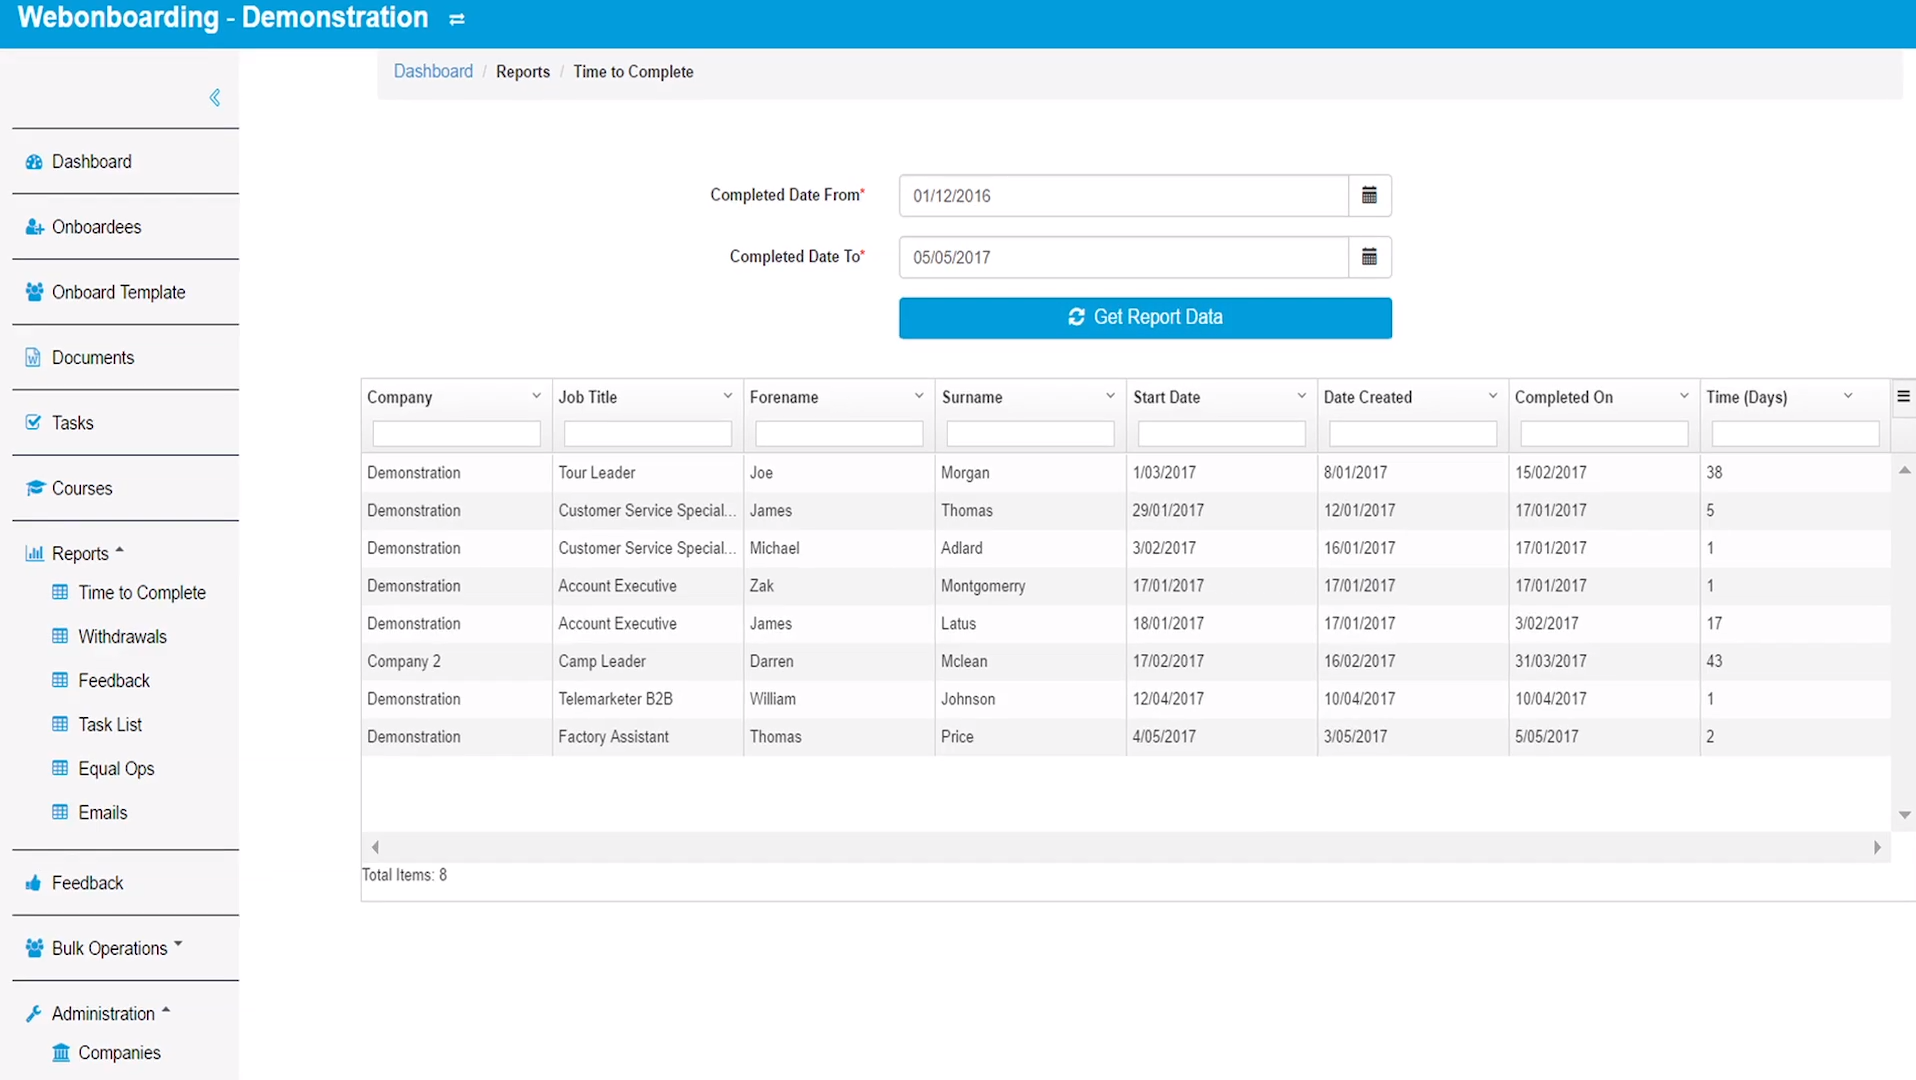Expand the Bulk Operations menu
Screen dimensions: 1916x1080
(x=177, y=944)
